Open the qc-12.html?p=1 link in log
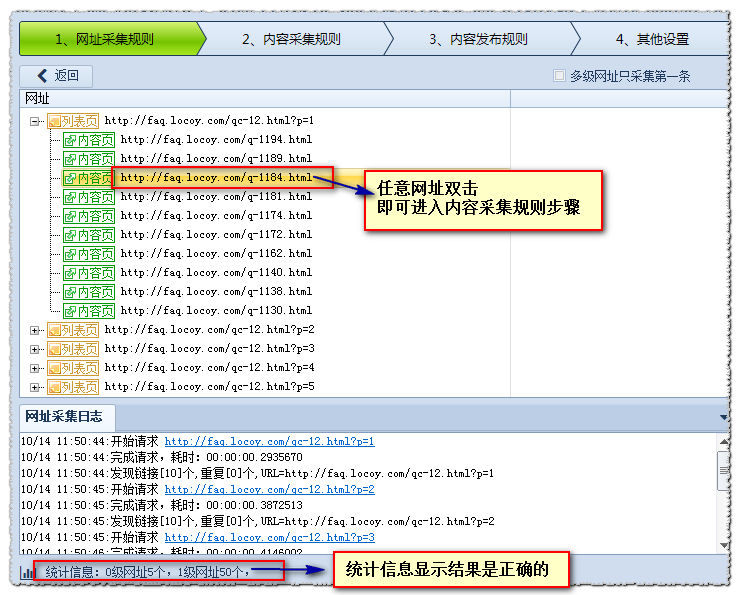Image resolution: width=740 pixels, height=595 pixels. [x=269, y=441]
